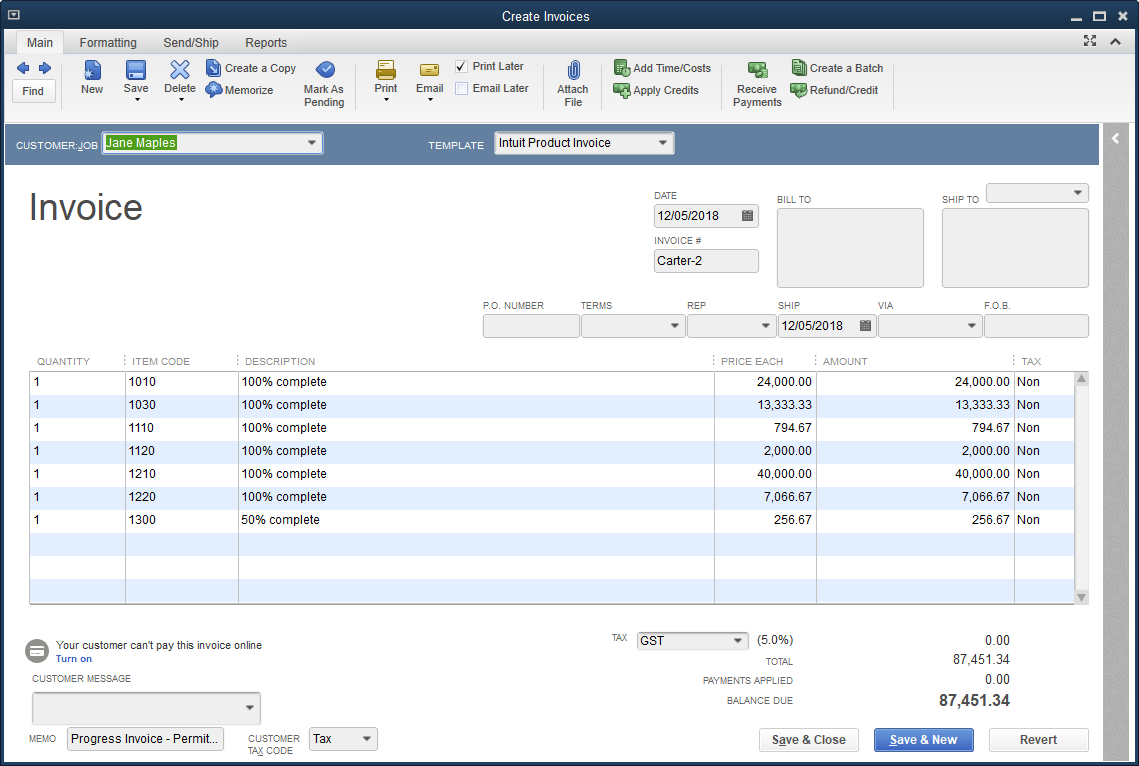This screenshot has width=1139, height=766.
Task: Enable the Email Later checkbox
Action: (x=461, y=88)
